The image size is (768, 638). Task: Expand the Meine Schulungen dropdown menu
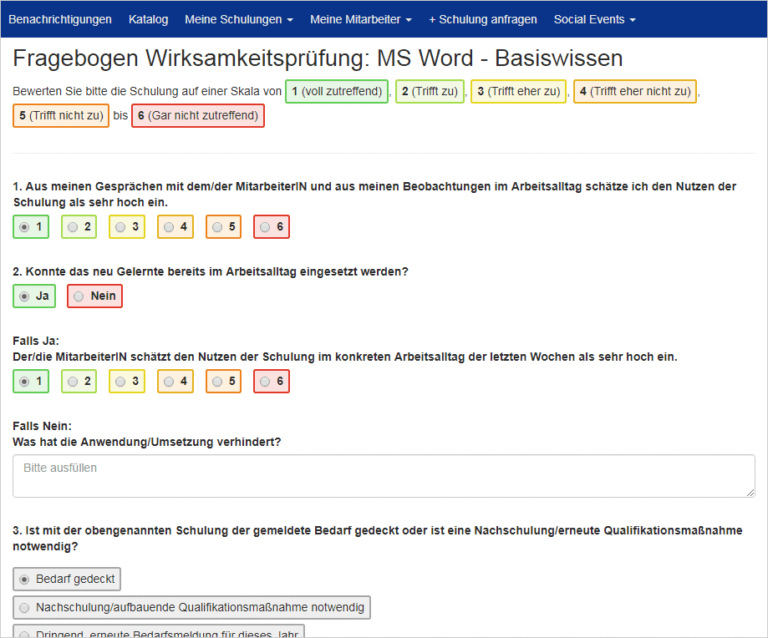click(x=239, y=20)
